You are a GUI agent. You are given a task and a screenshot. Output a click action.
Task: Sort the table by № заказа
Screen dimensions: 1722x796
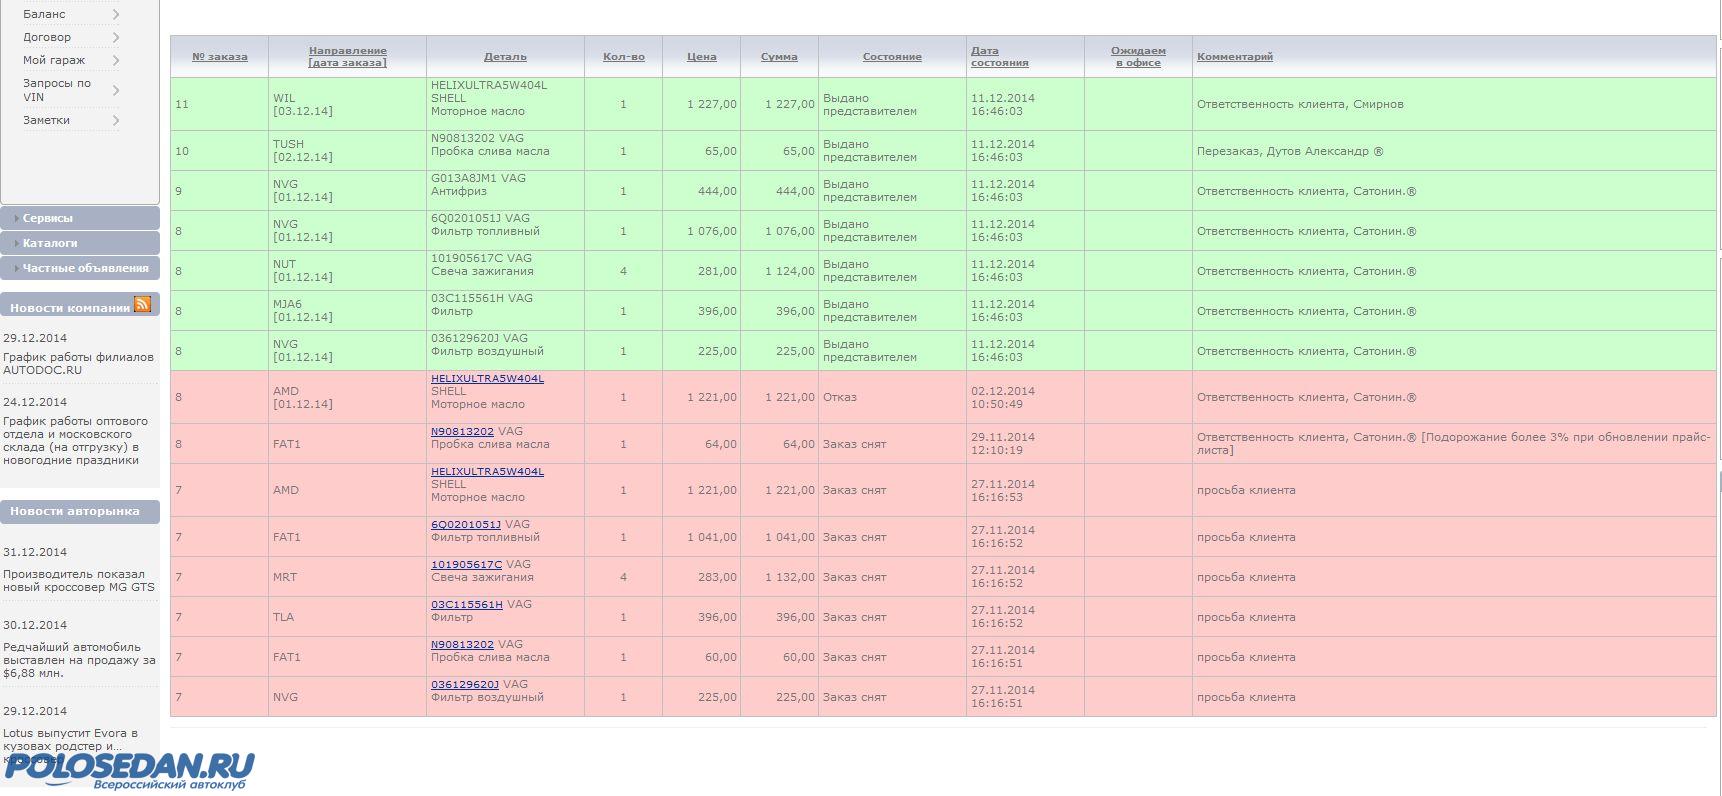(219, 57)
